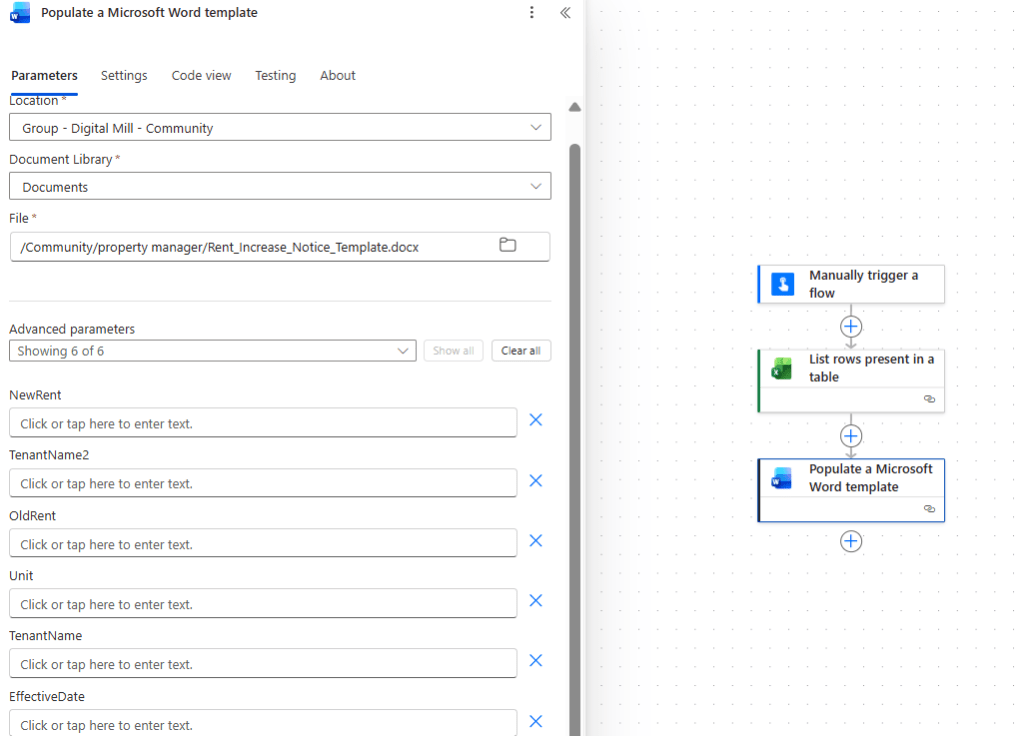The width and height of the screenshot is (1024, 736).
Task: Remove the EffectiveDate parameter
Action: pyautogui.click(x=536, y=721)
